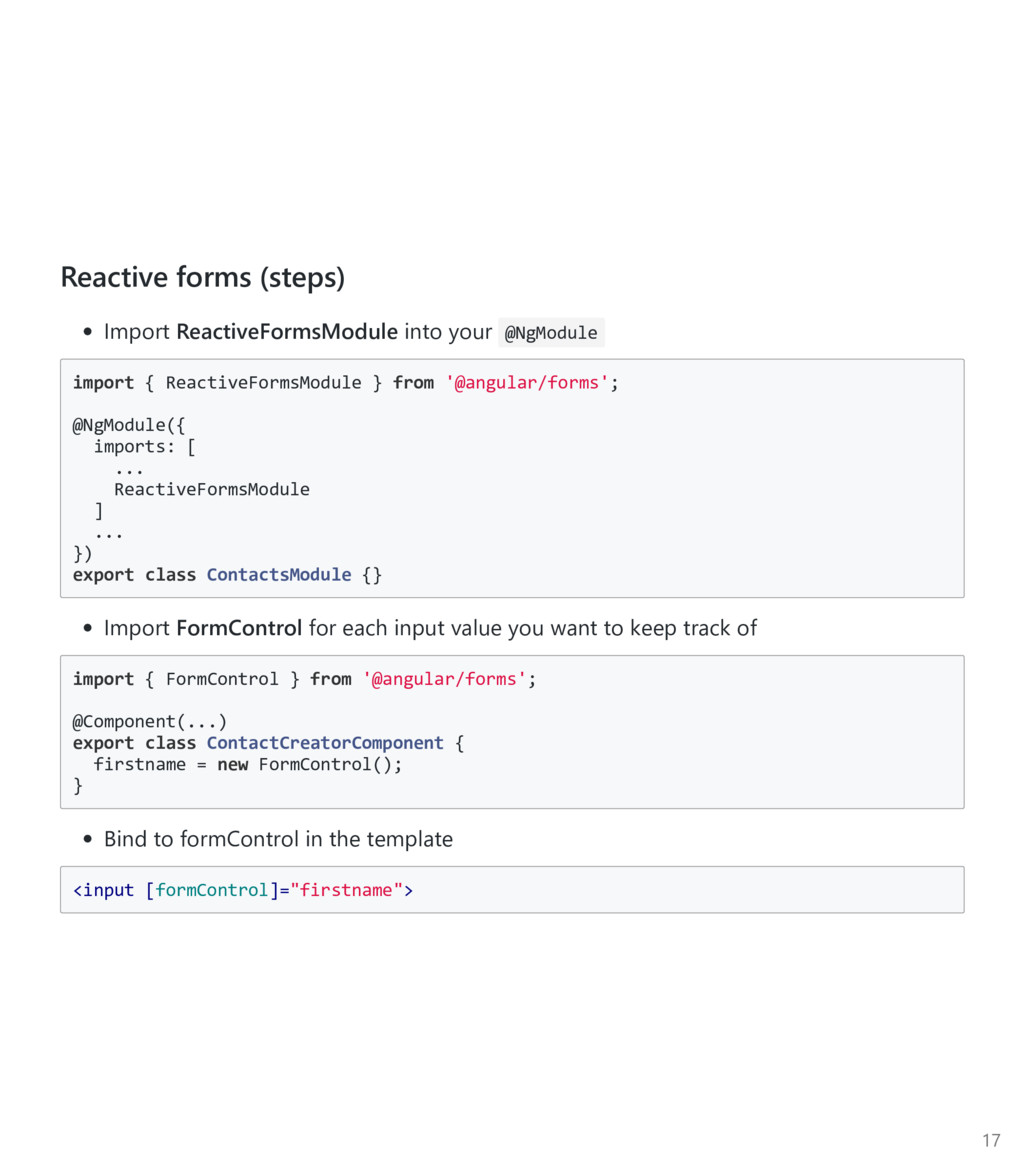
Task: Click "Bind to formControl in the template" text
Action: click(278, 839)
